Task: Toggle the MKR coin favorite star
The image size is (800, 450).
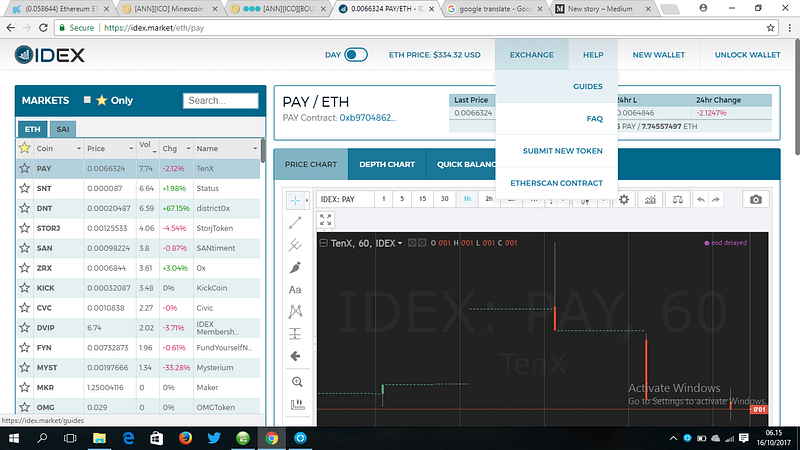Action: click(x=24, y=387)
